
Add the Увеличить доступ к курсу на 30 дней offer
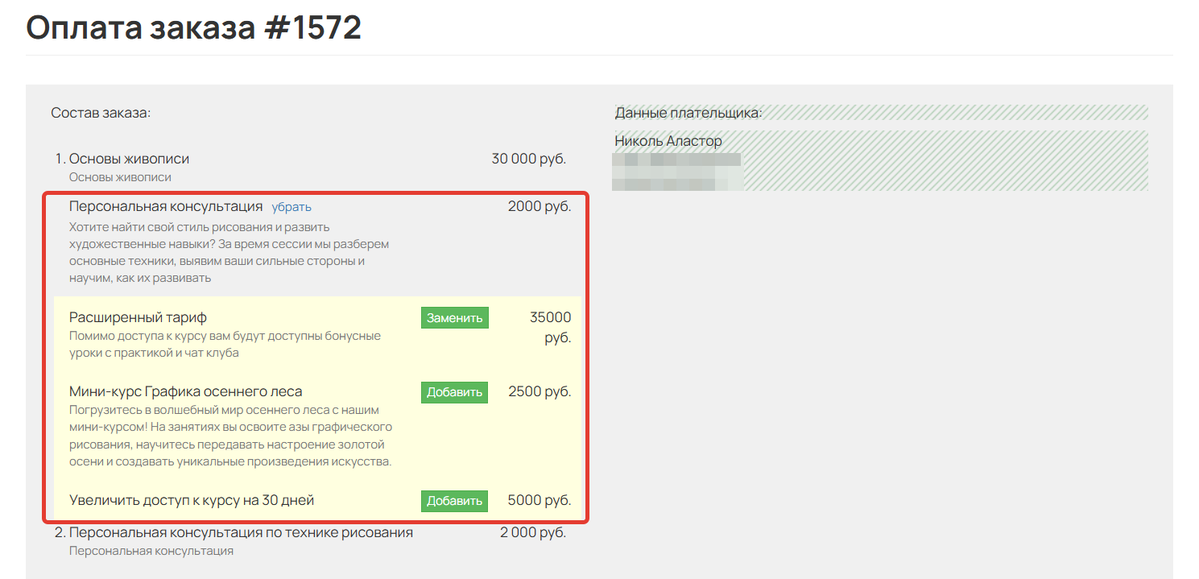(x=454, y=501)
